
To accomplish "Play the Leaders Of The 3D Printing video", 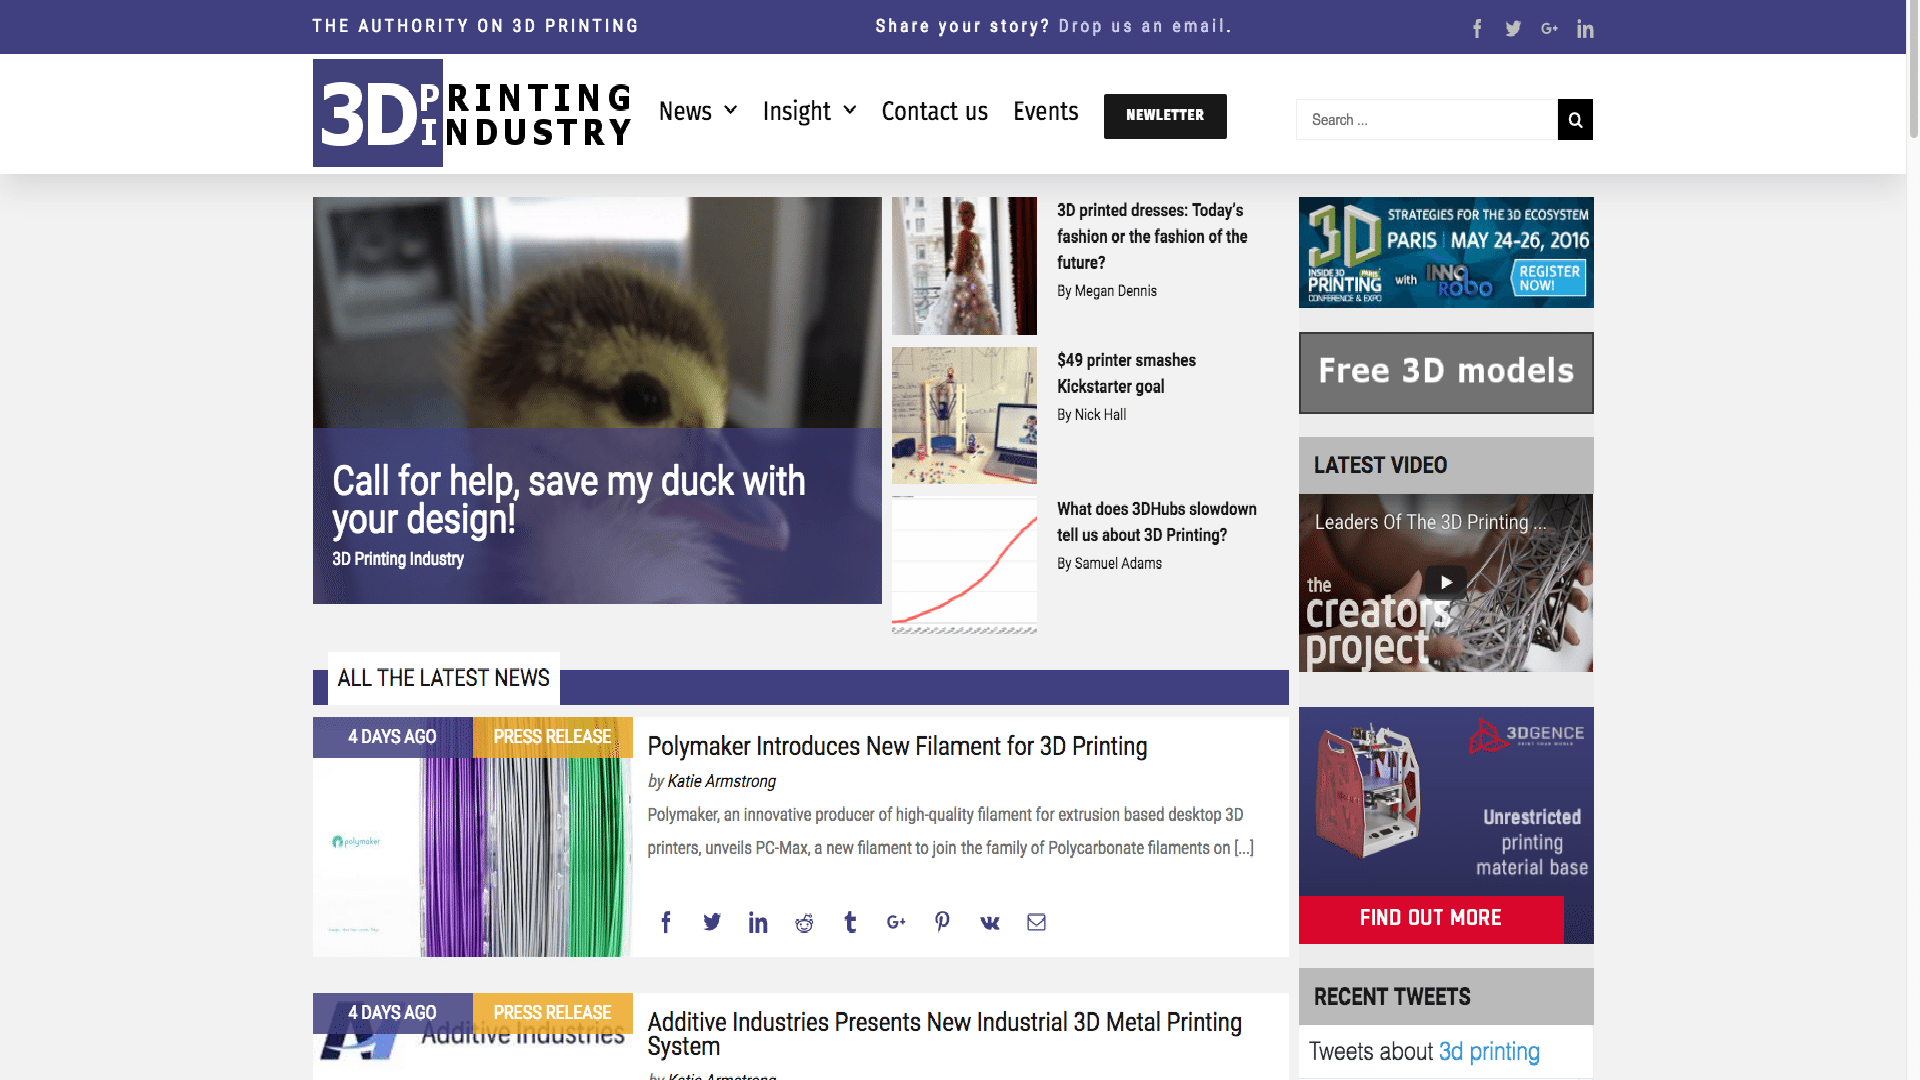I will click(1446, 582).
